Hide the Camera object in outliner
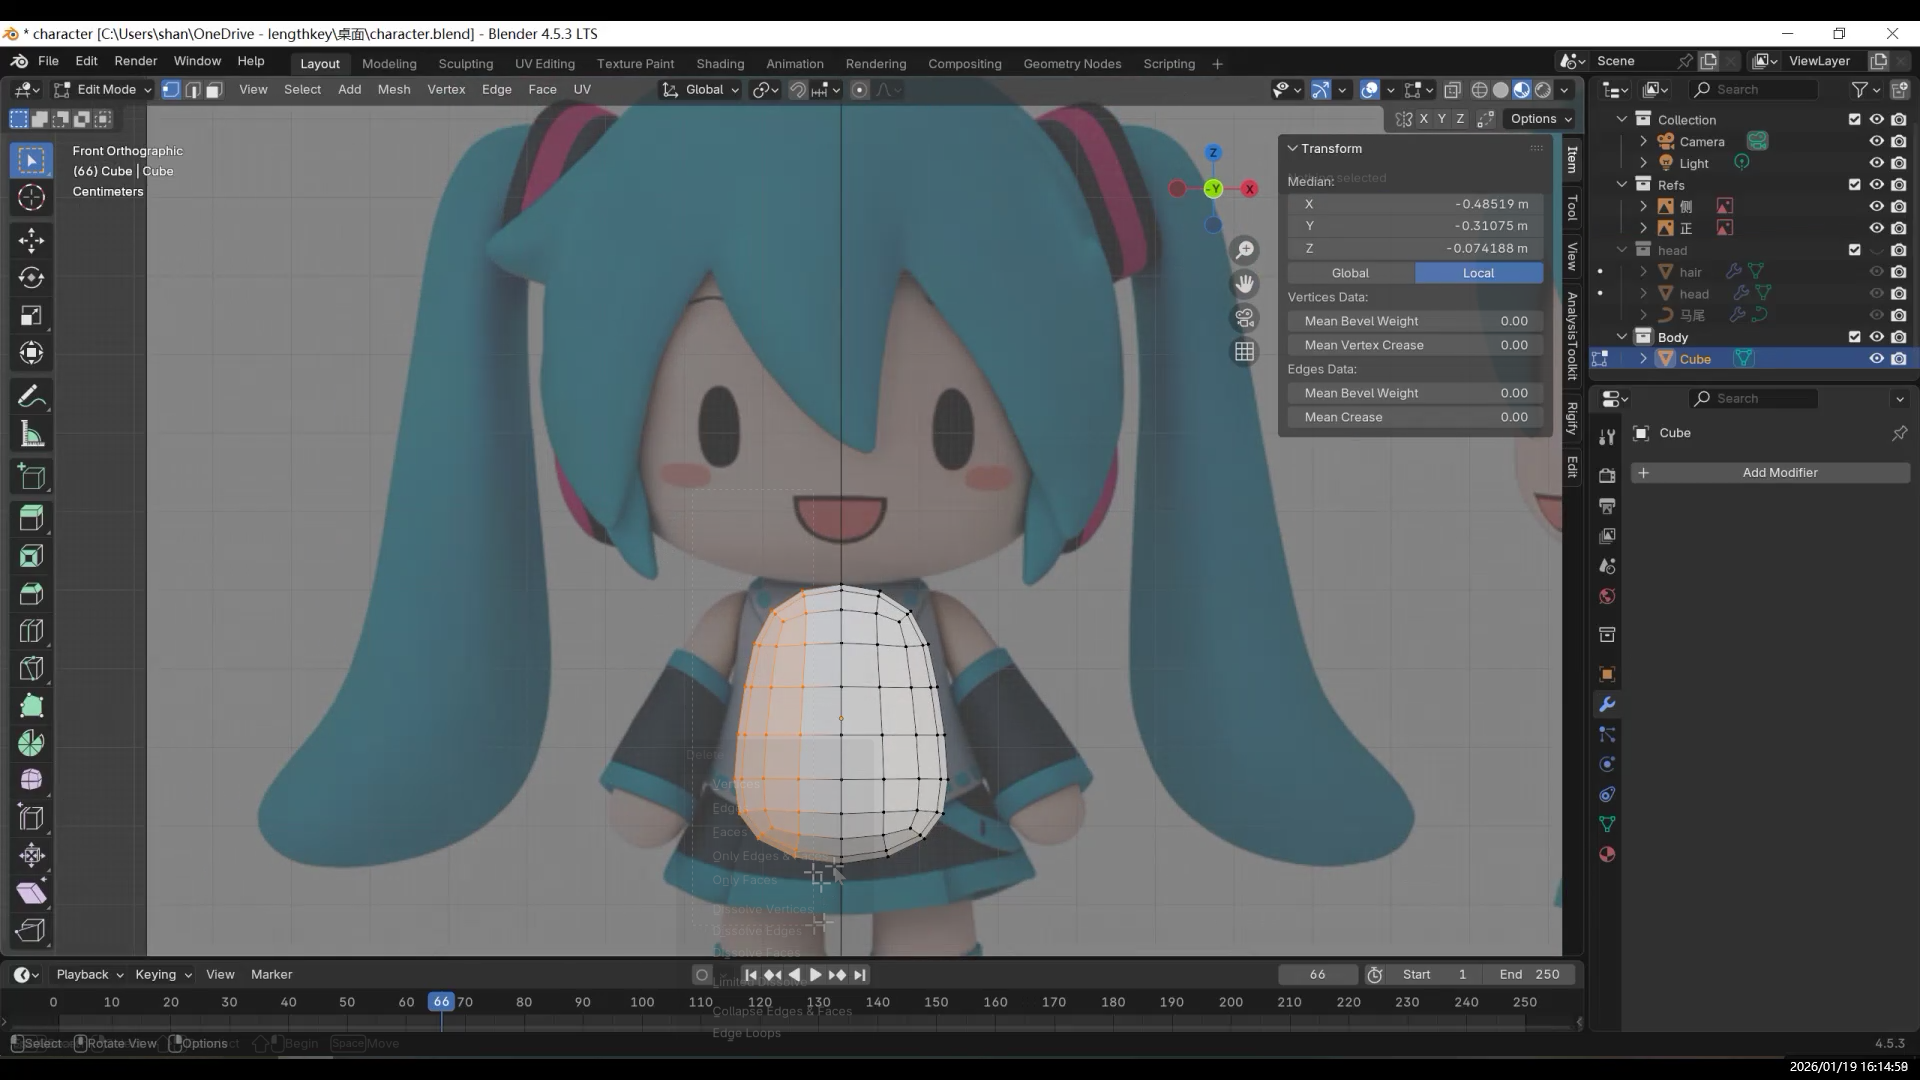 [x=1876, y=142]
